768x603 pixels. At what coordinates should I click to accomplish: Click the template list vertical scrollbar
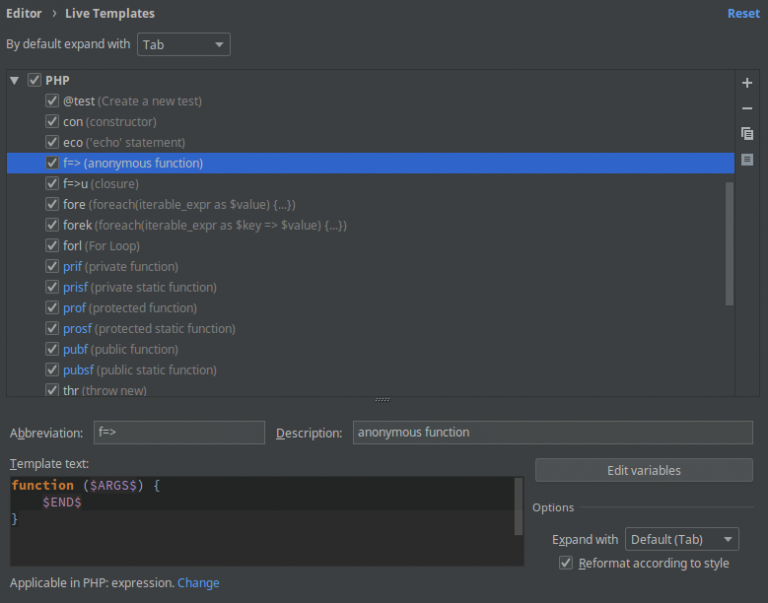(729, 244)
